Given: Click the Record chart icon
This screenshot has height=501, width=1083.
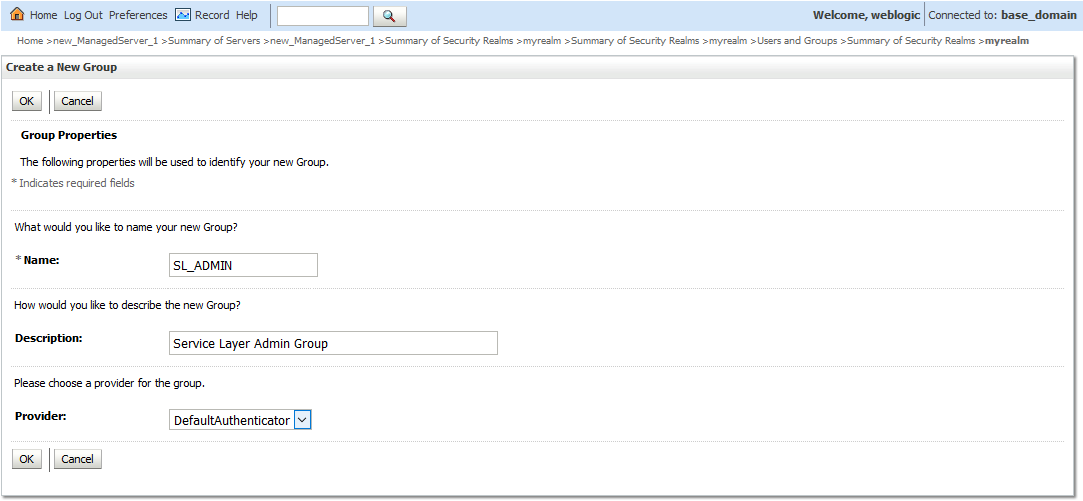Looking at the screenshot, I should 182,15.
